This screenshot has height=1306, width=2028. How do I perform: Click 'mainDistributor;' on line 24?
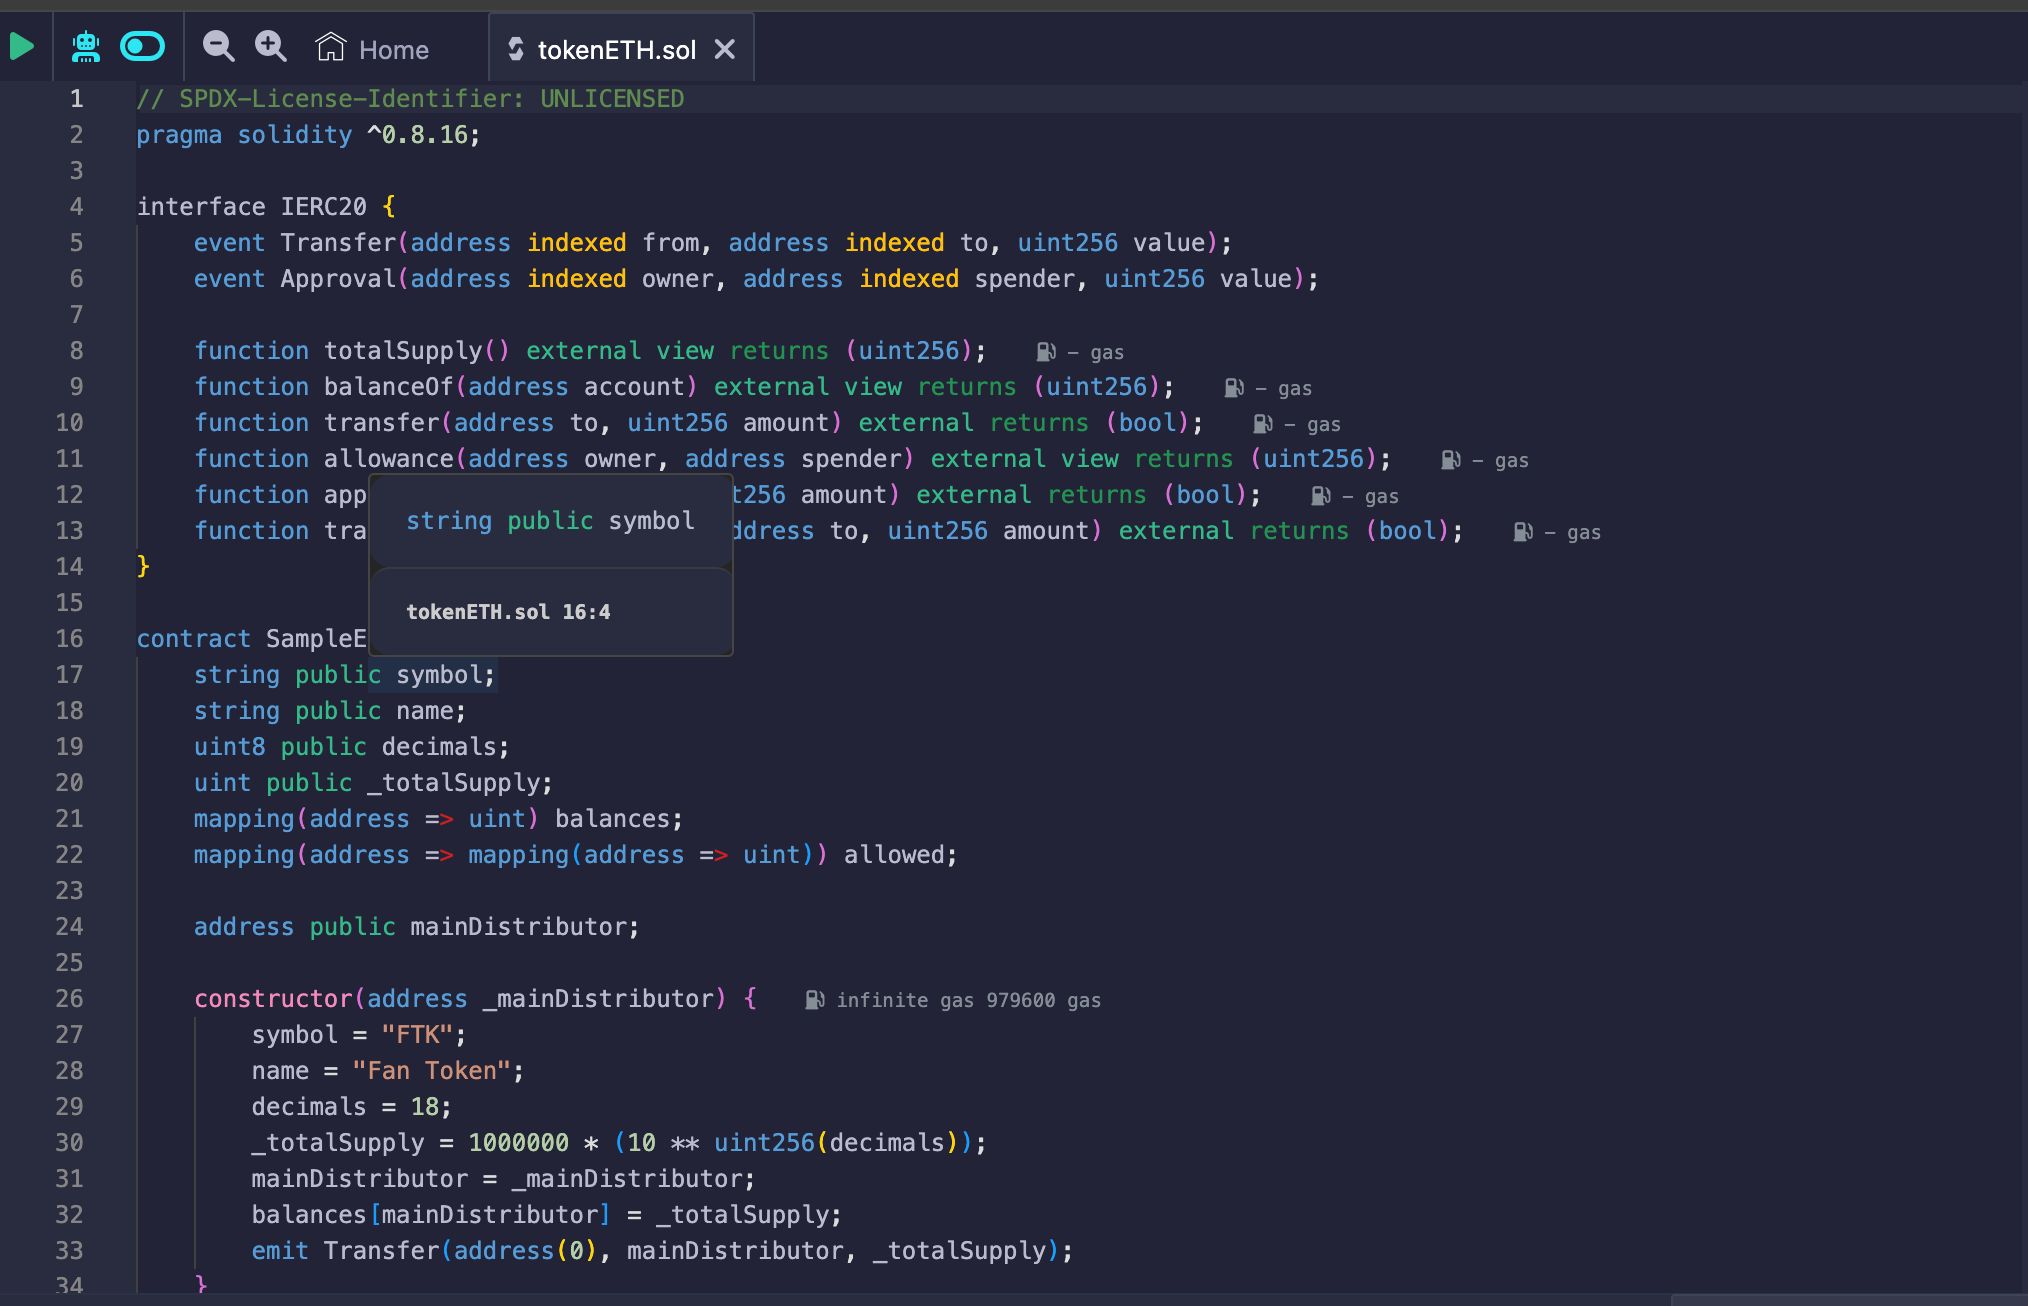click(x=525, y=927)
